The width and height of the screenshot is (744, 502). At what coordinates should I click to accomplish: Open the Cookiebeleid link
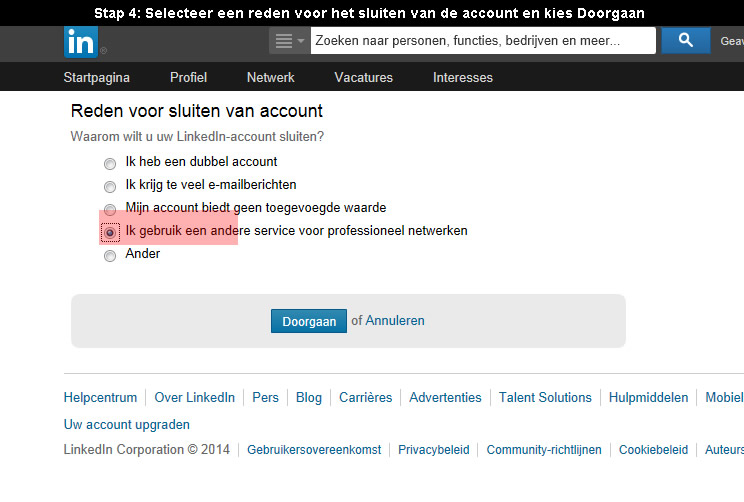coord(653,449)
